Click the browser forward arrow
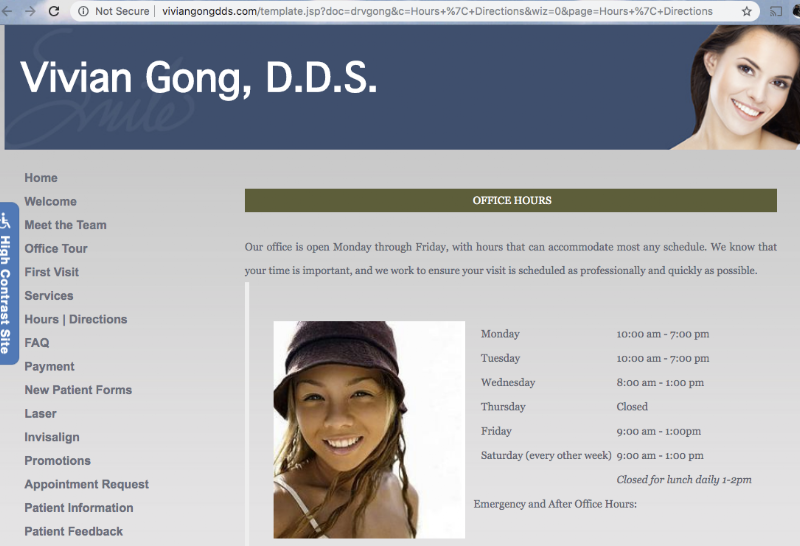The image size is (800, 546). 30,11
